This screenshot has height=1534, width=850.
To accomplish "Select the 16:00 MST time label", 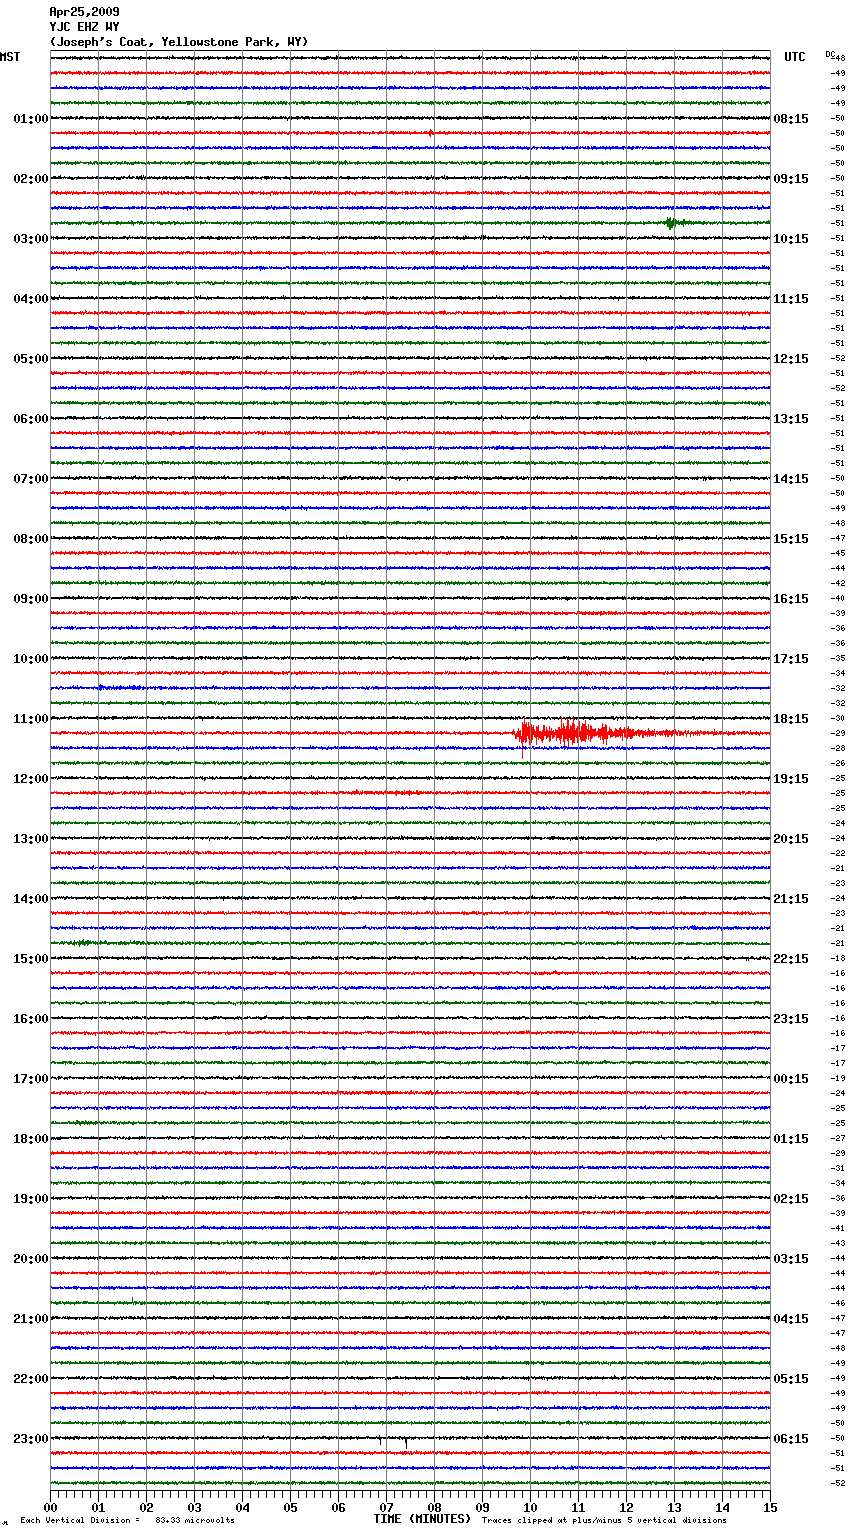I will 31,1019.
